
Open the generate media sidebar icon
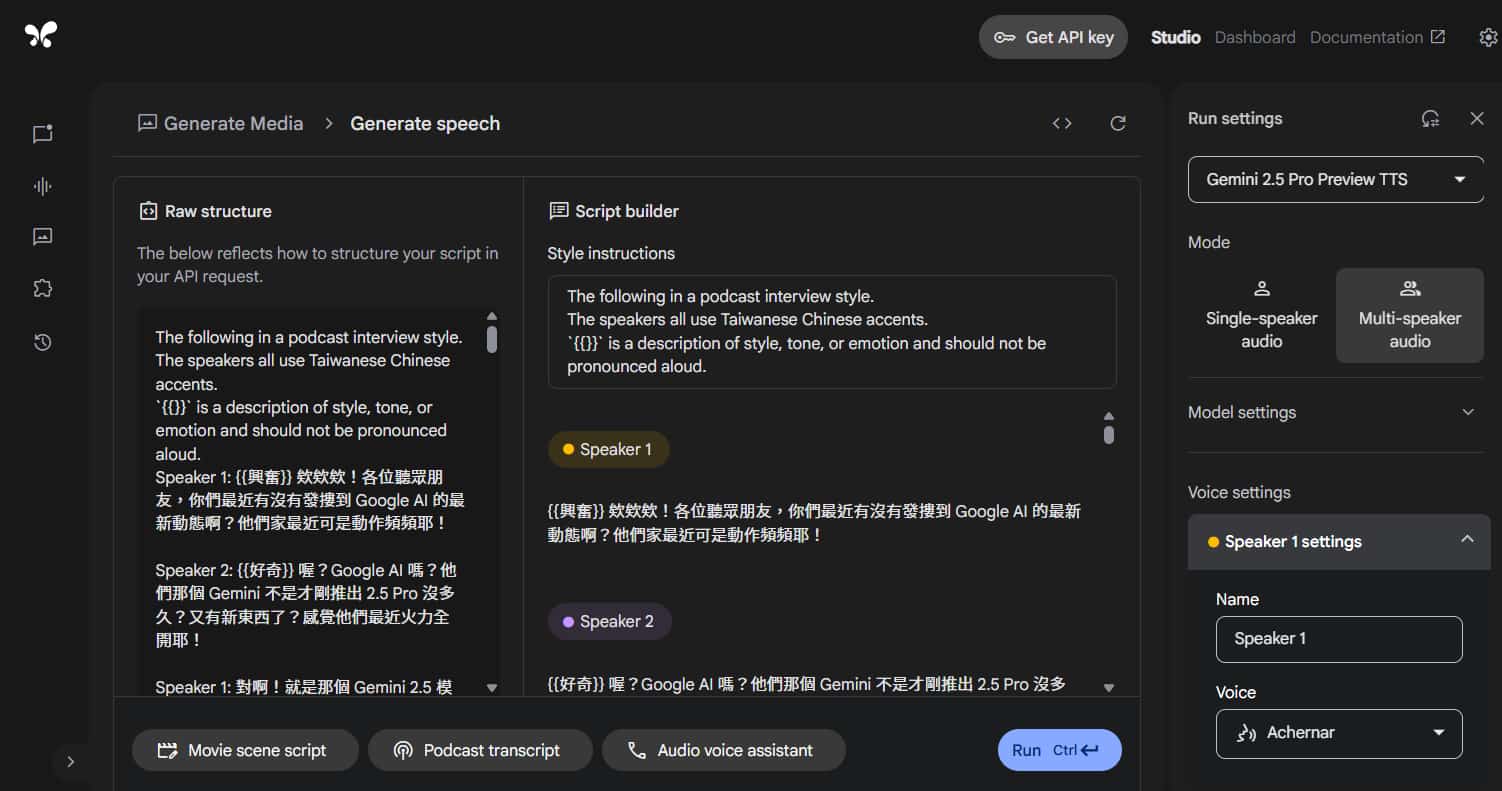coord(42,237)
